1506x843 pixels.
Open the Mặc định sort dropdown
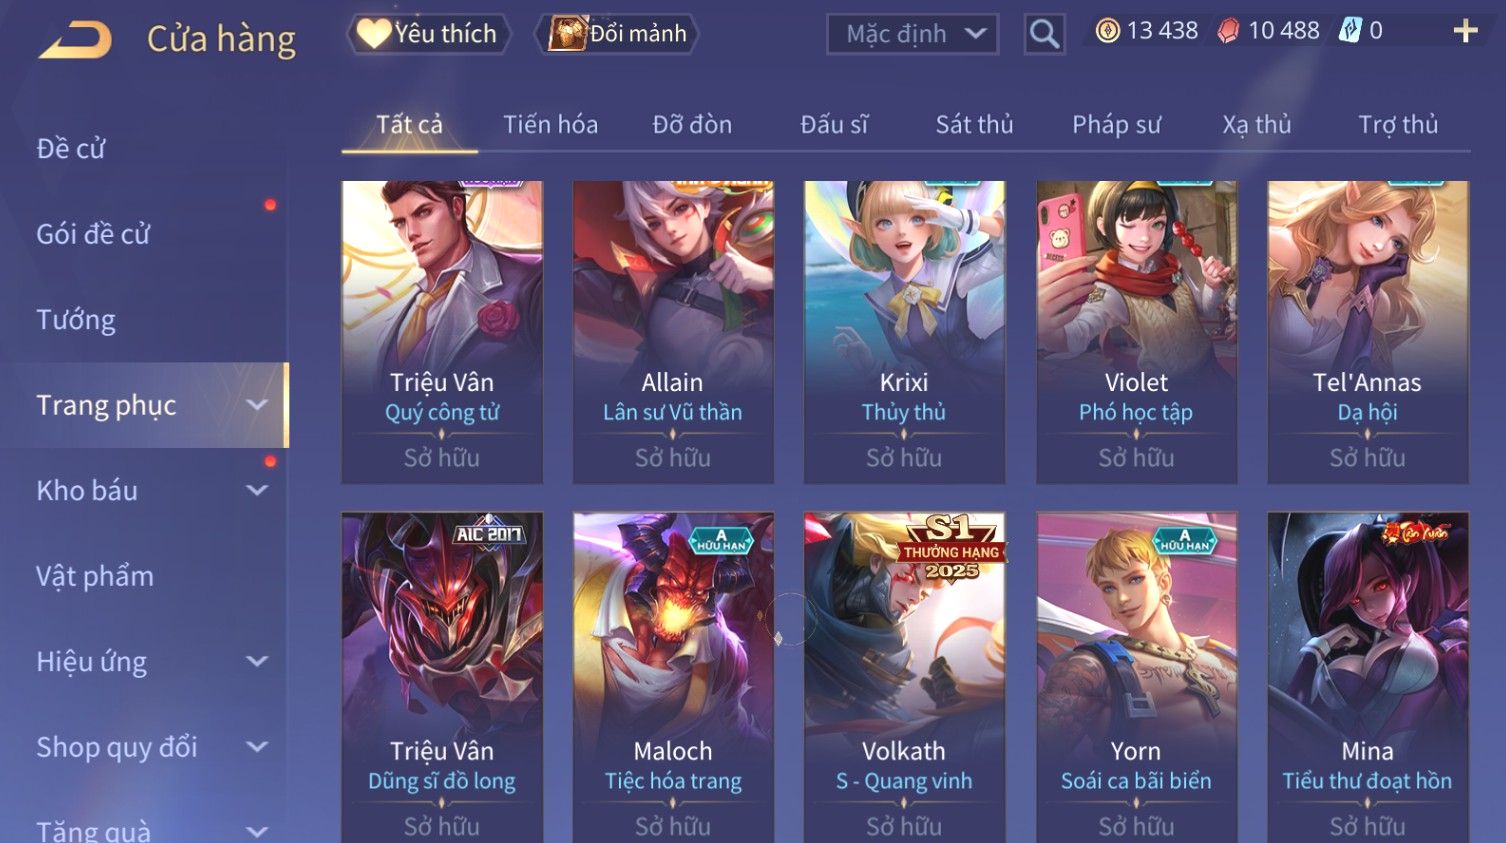(x=912, y=34)
